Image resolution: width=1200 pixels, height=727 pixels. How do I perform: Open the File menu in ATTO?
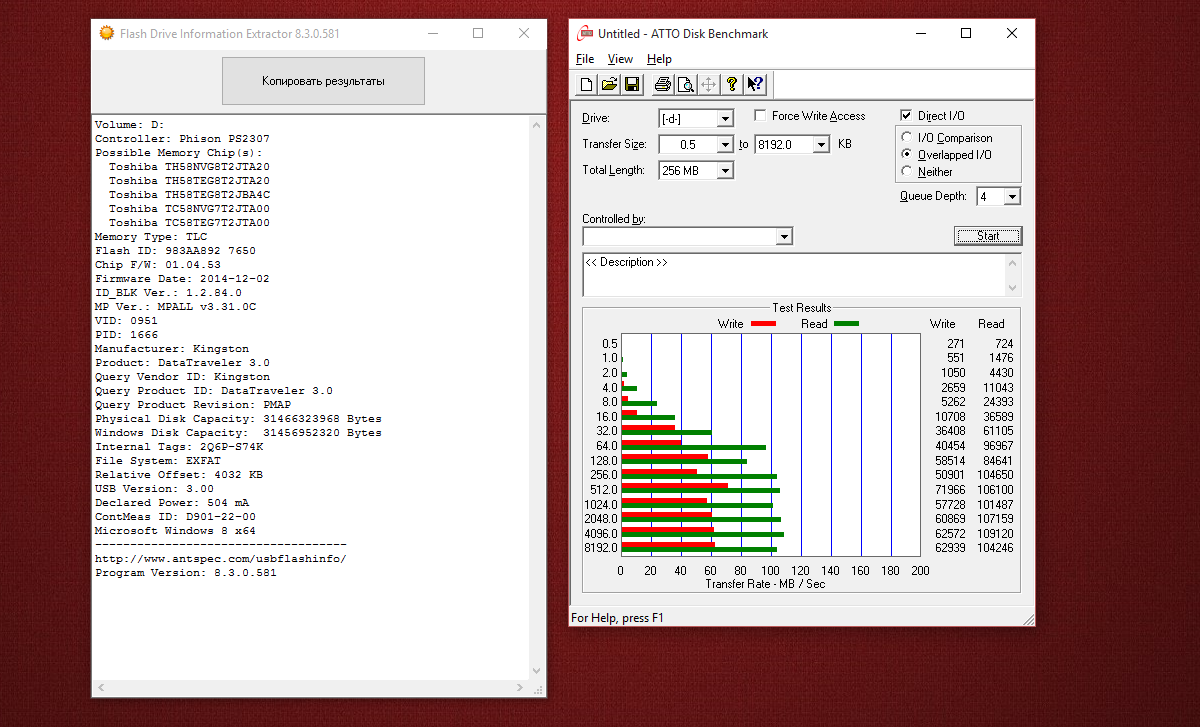(x=585, y=59)
